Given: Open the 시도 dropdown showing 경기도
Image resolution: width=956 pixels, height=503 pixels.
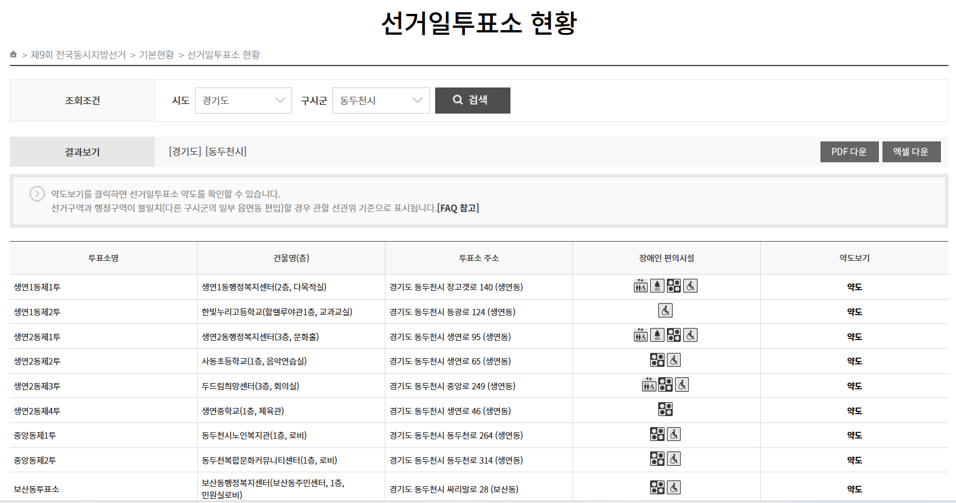Looking at the screenshot, I should point(243,101).
